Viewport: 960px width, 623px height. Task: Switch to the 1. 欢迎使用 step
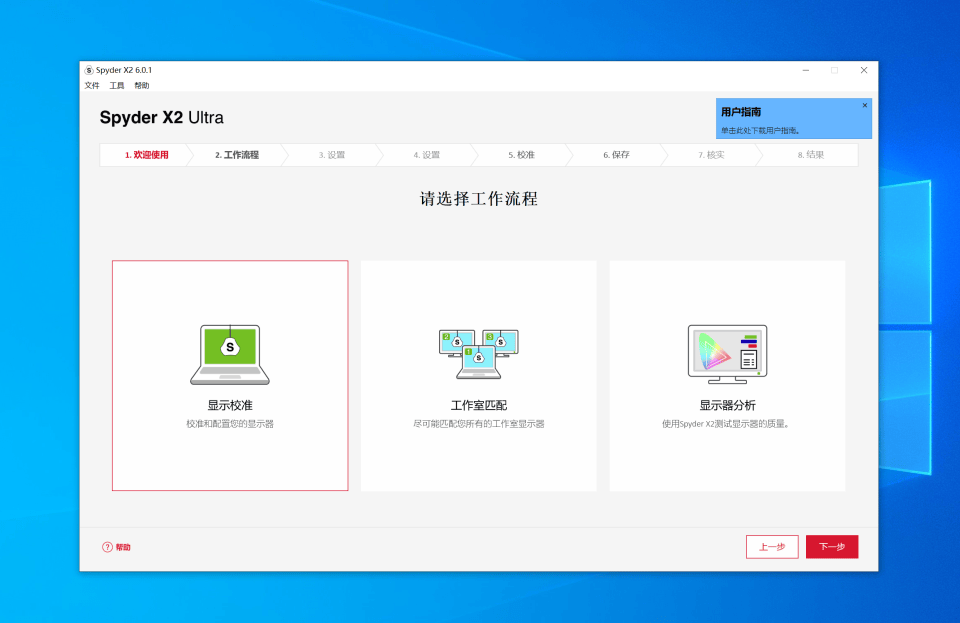(146, 154)
